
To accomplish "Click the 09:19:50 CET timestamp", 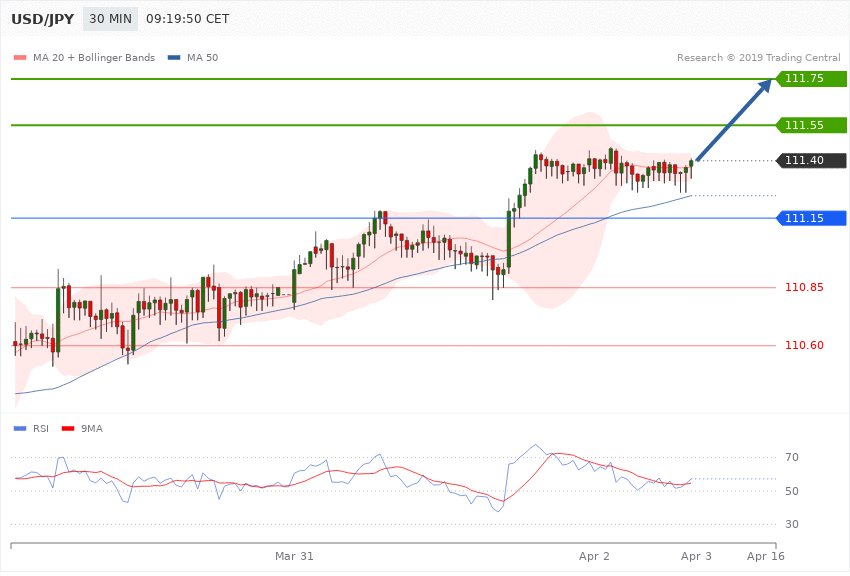I will [188, 19].
